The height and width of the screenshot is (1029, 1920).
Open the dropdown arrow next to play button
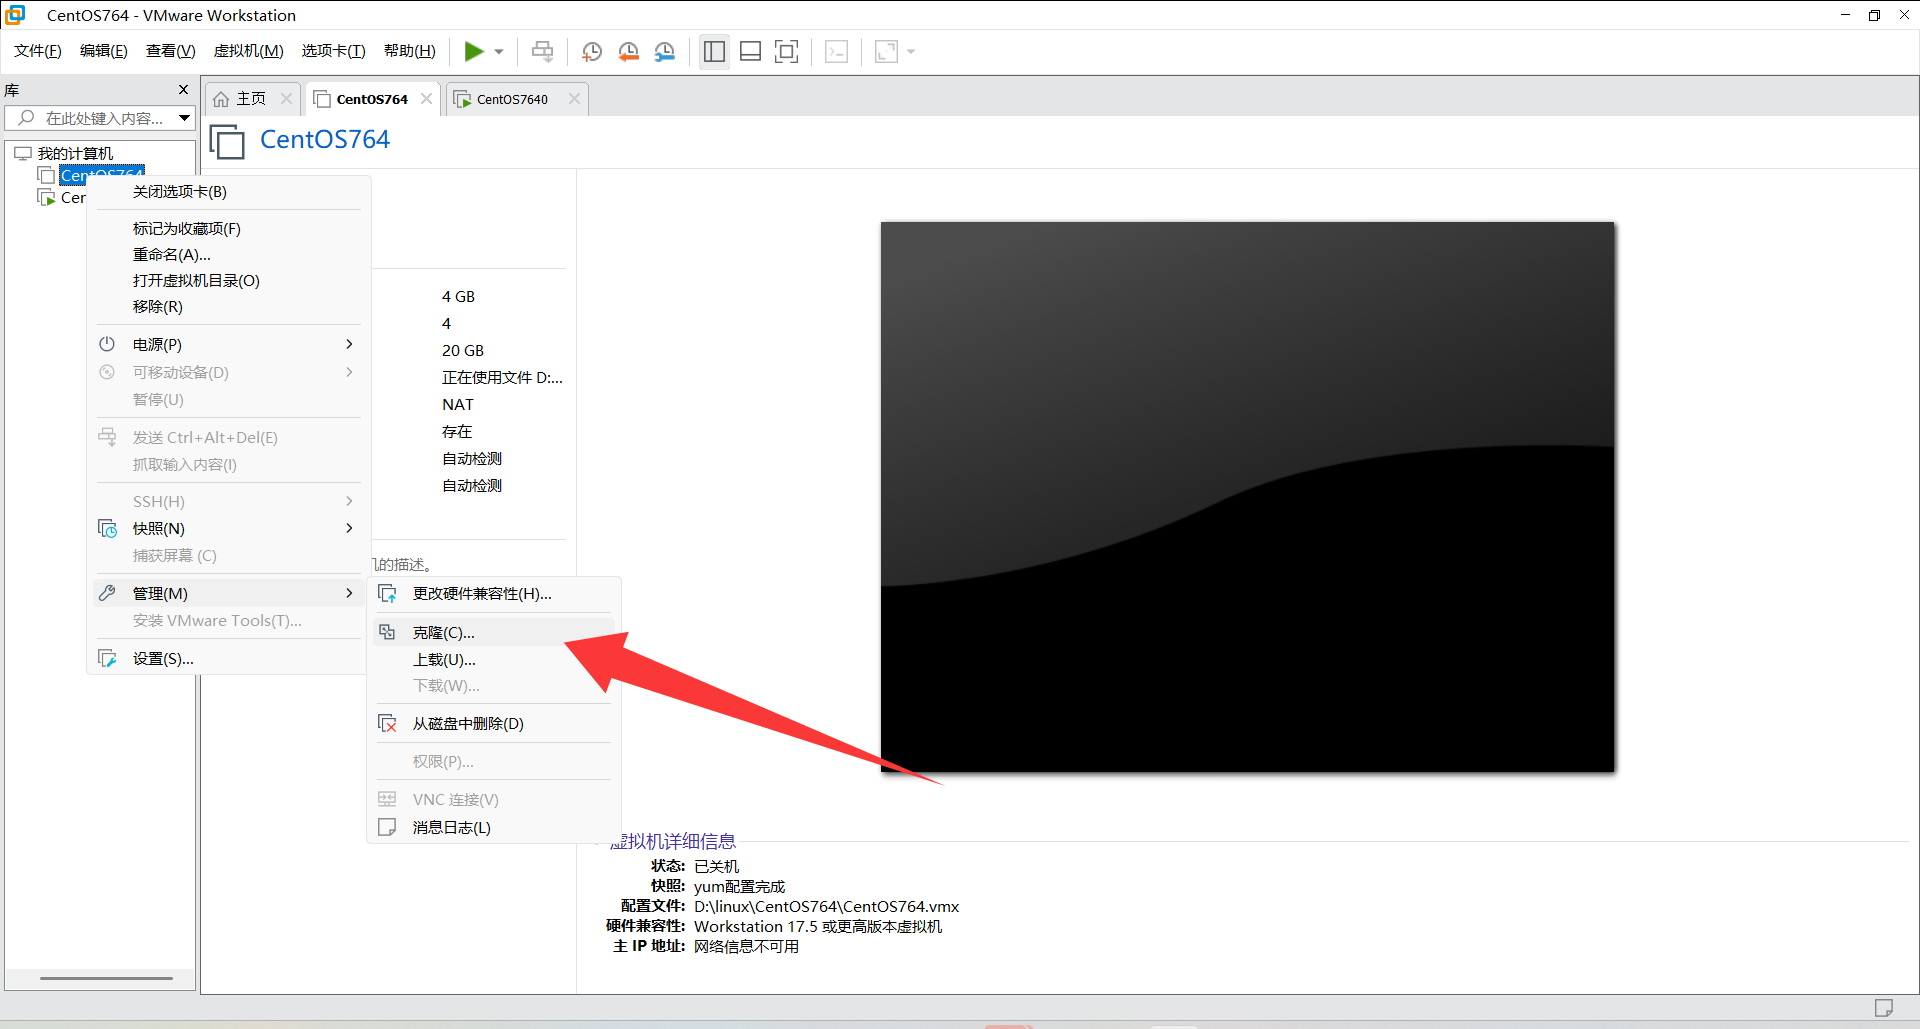pos(499,52)
